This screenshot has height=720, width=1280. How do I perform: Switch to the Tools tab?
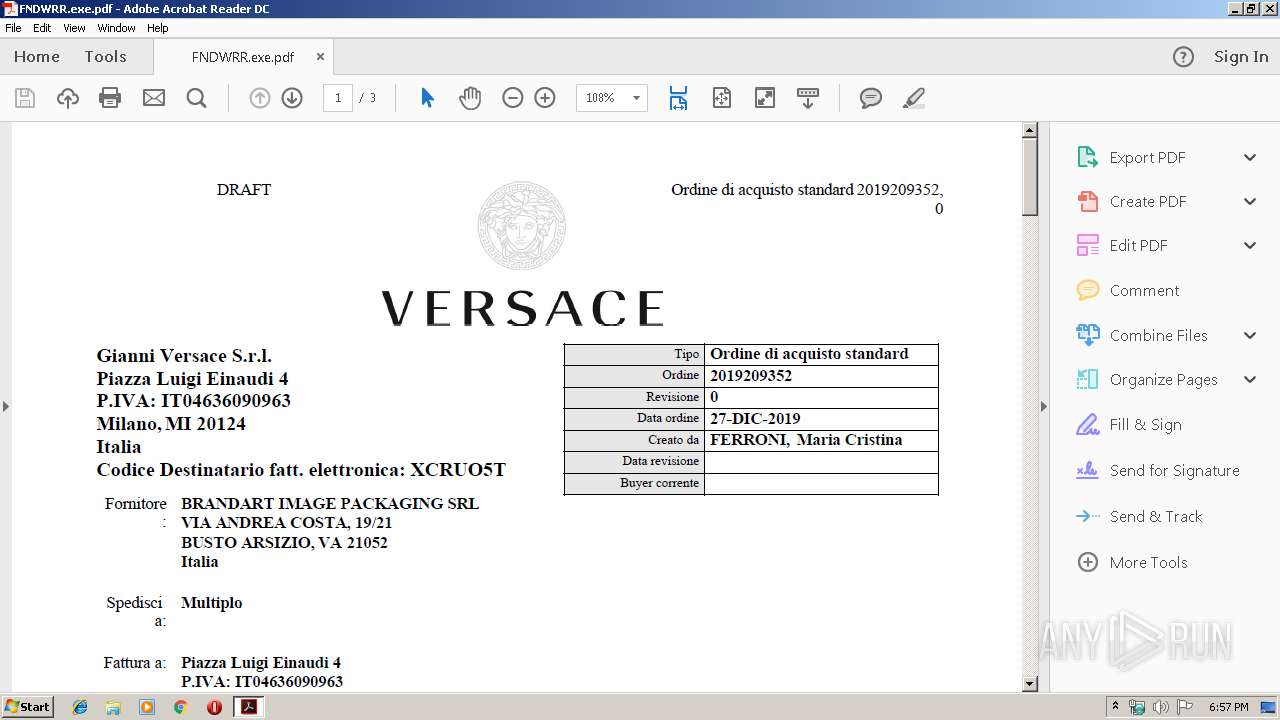105,57
